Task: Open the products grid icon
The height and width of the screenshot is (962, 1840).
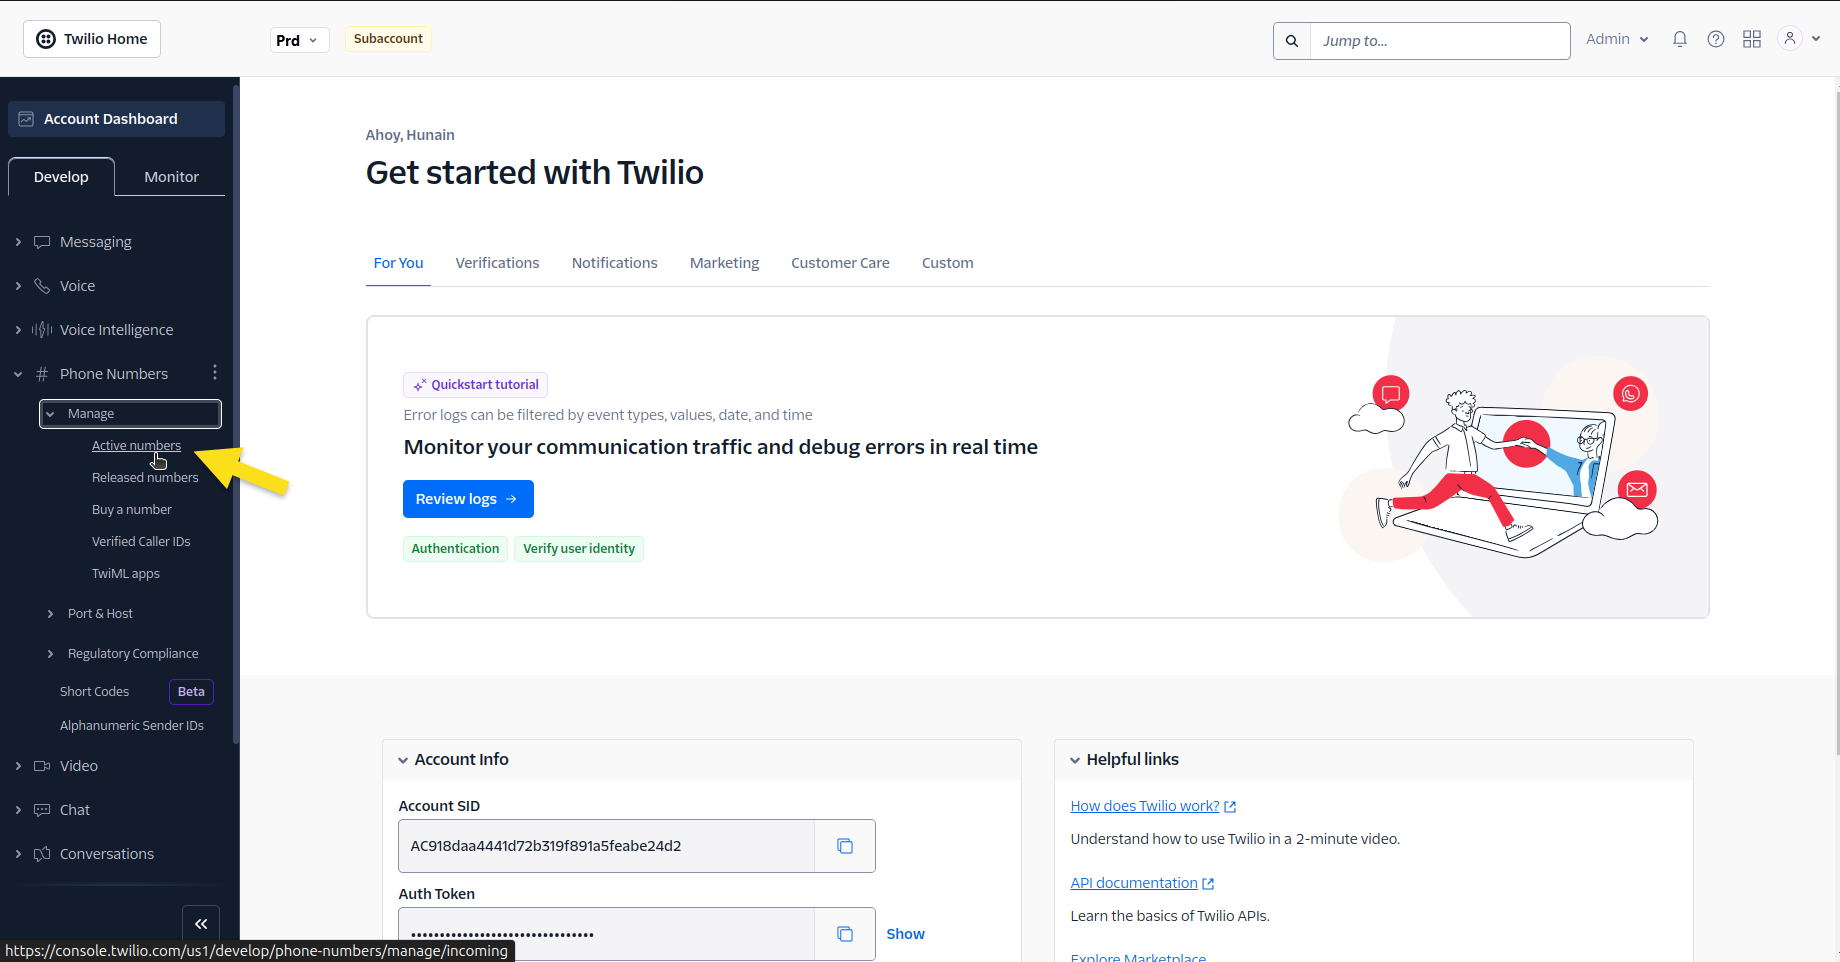Action: 1752,39
